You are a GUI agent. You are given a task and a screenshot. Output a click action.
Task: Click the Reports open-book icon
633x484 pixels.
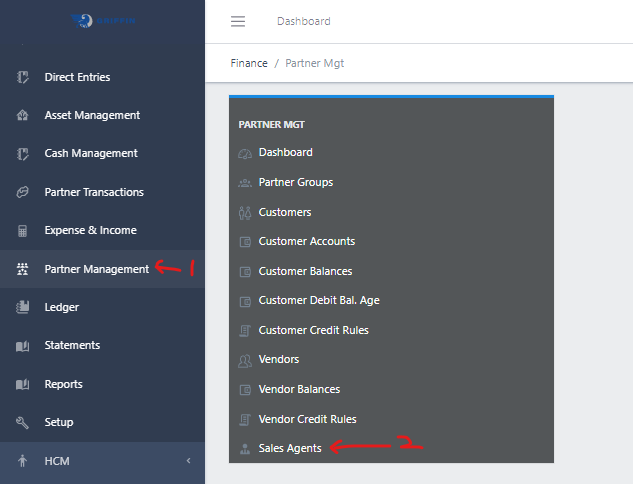23,384
